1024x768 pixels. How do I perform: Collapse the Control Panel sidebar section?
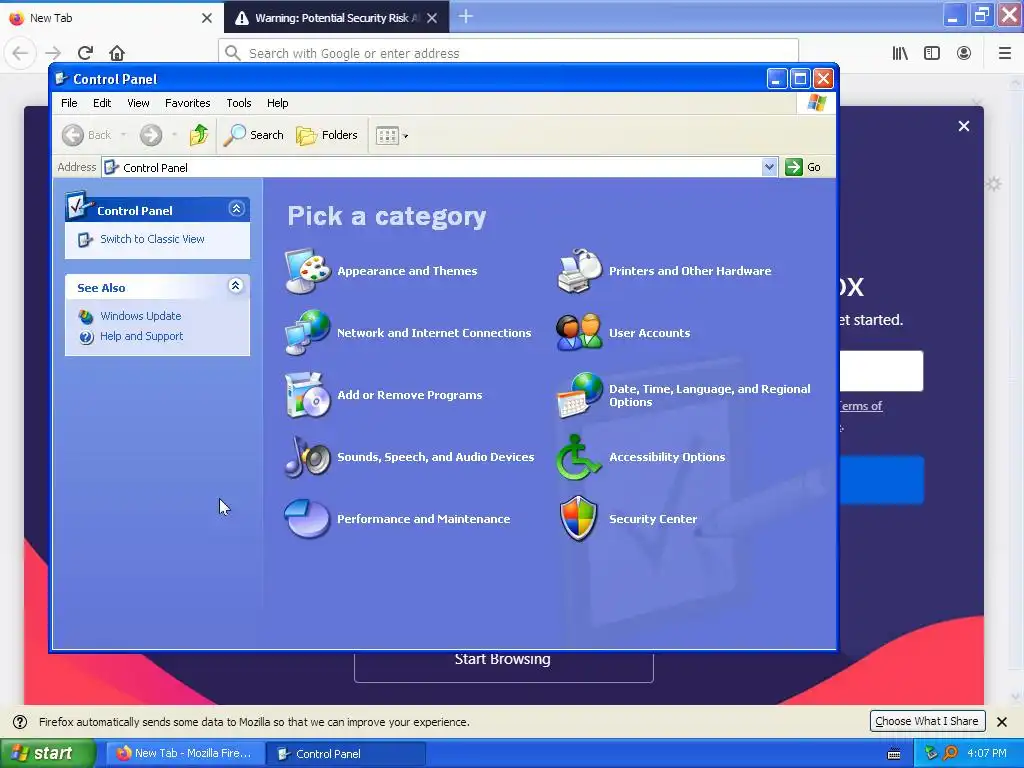click(236, 208)
